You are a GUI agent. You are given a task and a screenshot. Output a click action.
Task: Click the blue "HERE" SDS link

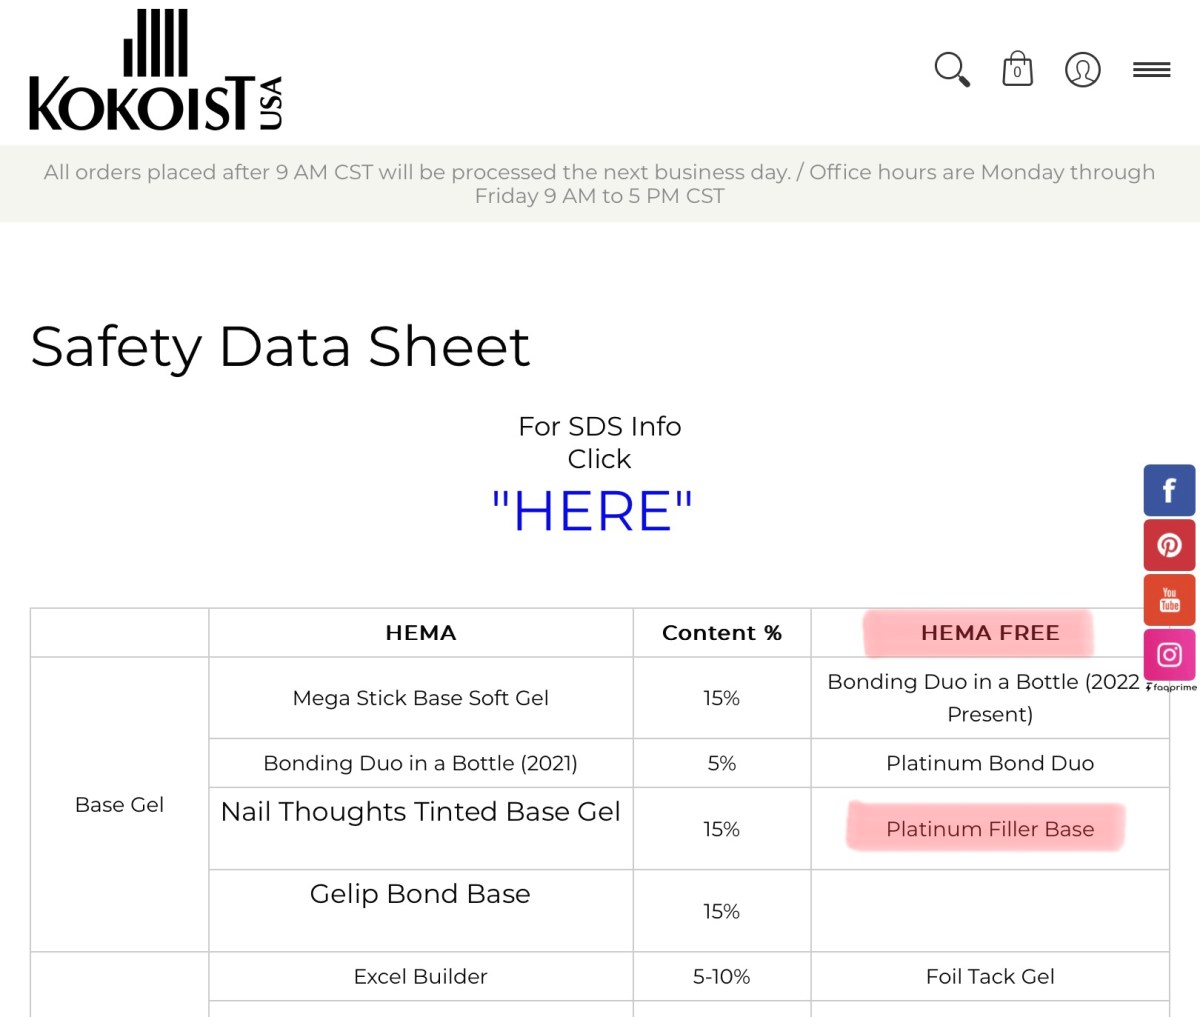(x=592, y=511)
